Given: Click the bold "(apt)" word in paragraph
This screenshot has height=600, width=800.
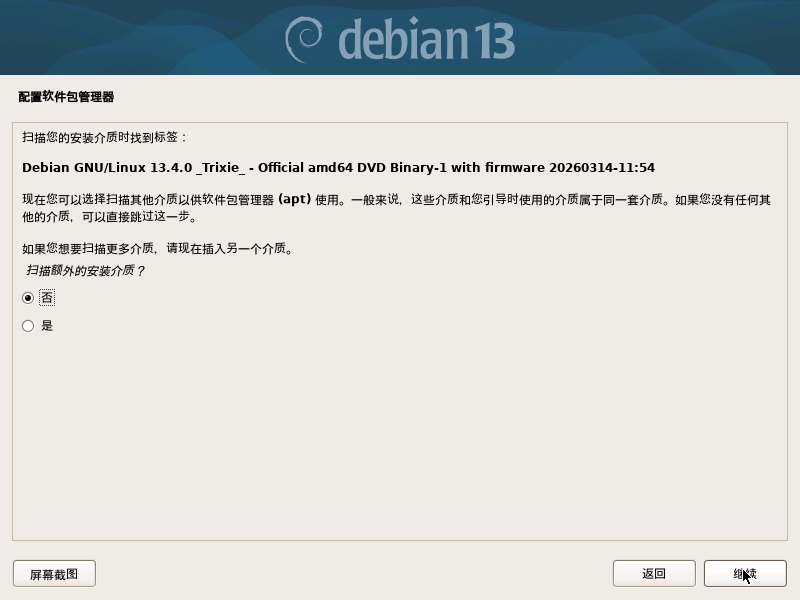Looking at the screenshot, I should [x=294, y=199].
